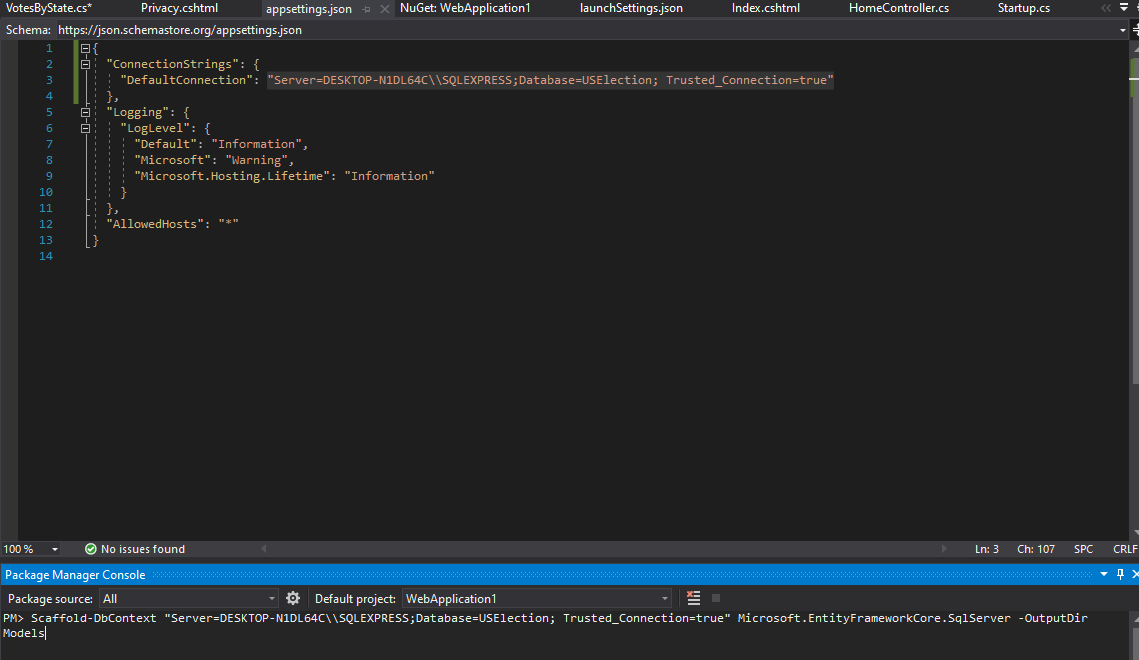Click the schema URL field at the top
The image size is (1139, 660).
[180, 29]
